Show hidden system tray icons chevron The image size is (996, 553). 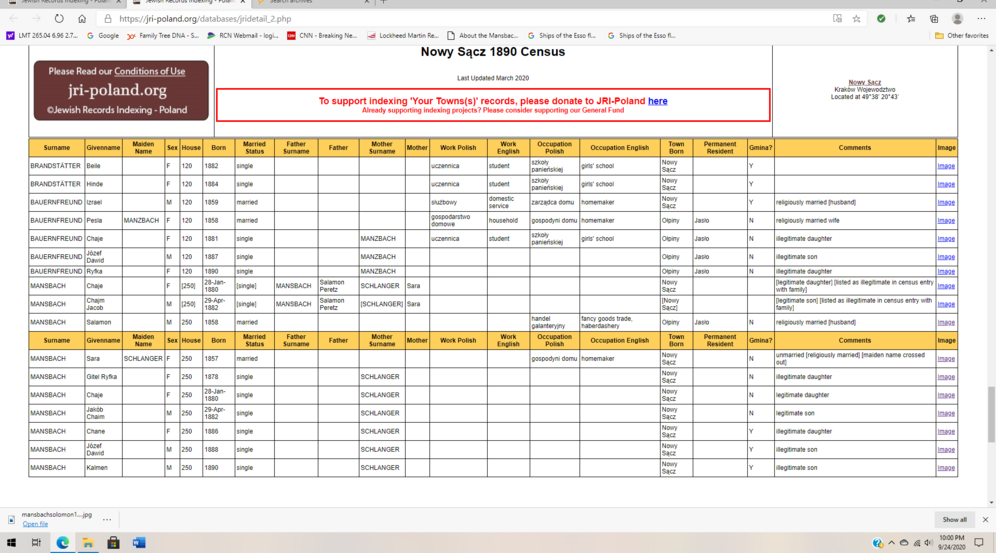[891, 543]
